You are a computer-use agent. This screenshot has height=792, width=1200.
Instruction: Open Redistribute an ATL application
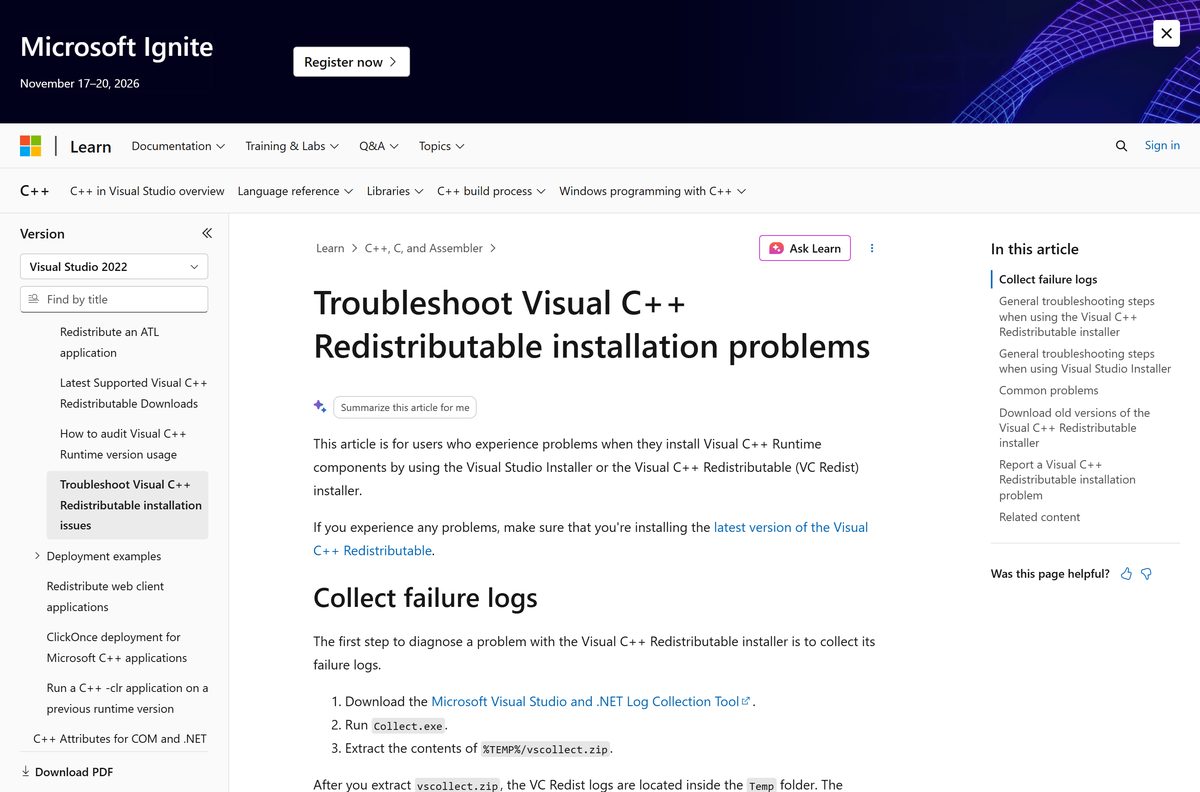109,342
